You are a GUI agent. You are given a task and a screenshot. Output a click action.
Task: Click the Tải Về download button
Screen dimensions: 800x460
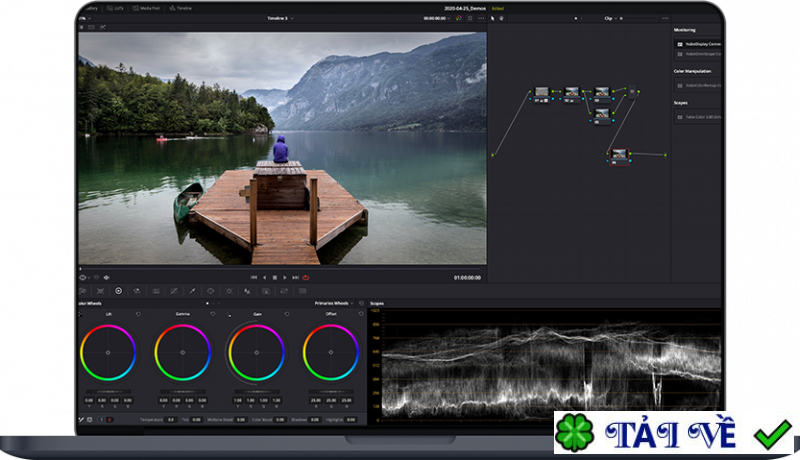673,433
